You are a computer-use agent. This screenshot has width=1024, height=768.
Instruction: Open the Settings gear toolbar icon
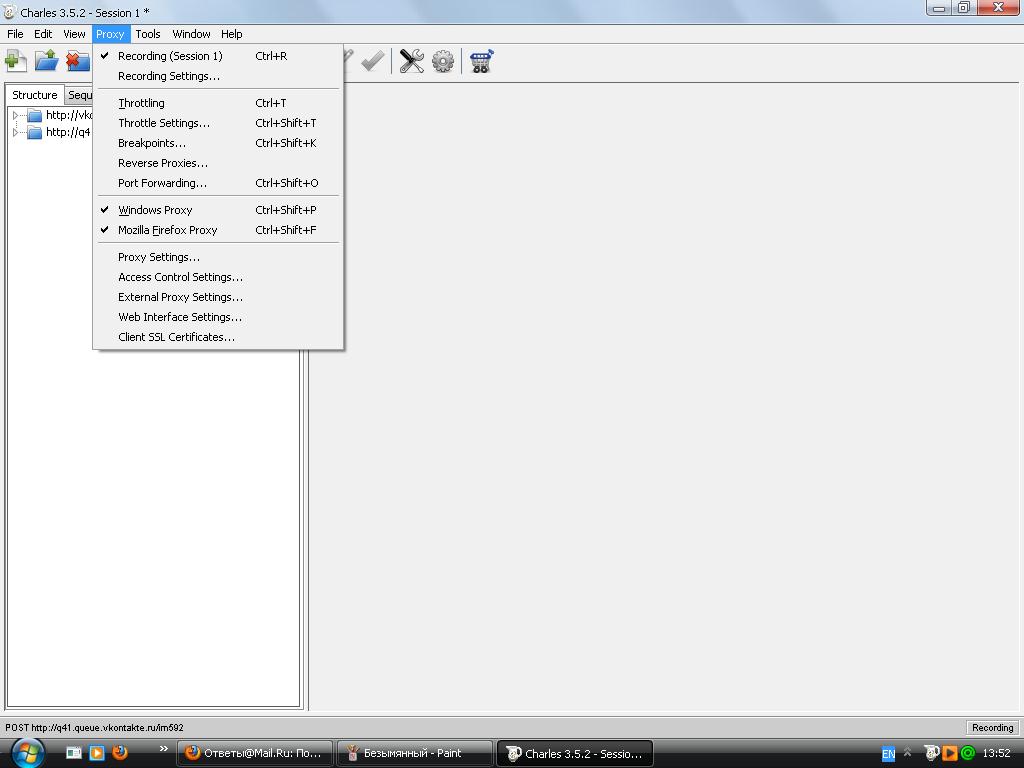[443, 61]
